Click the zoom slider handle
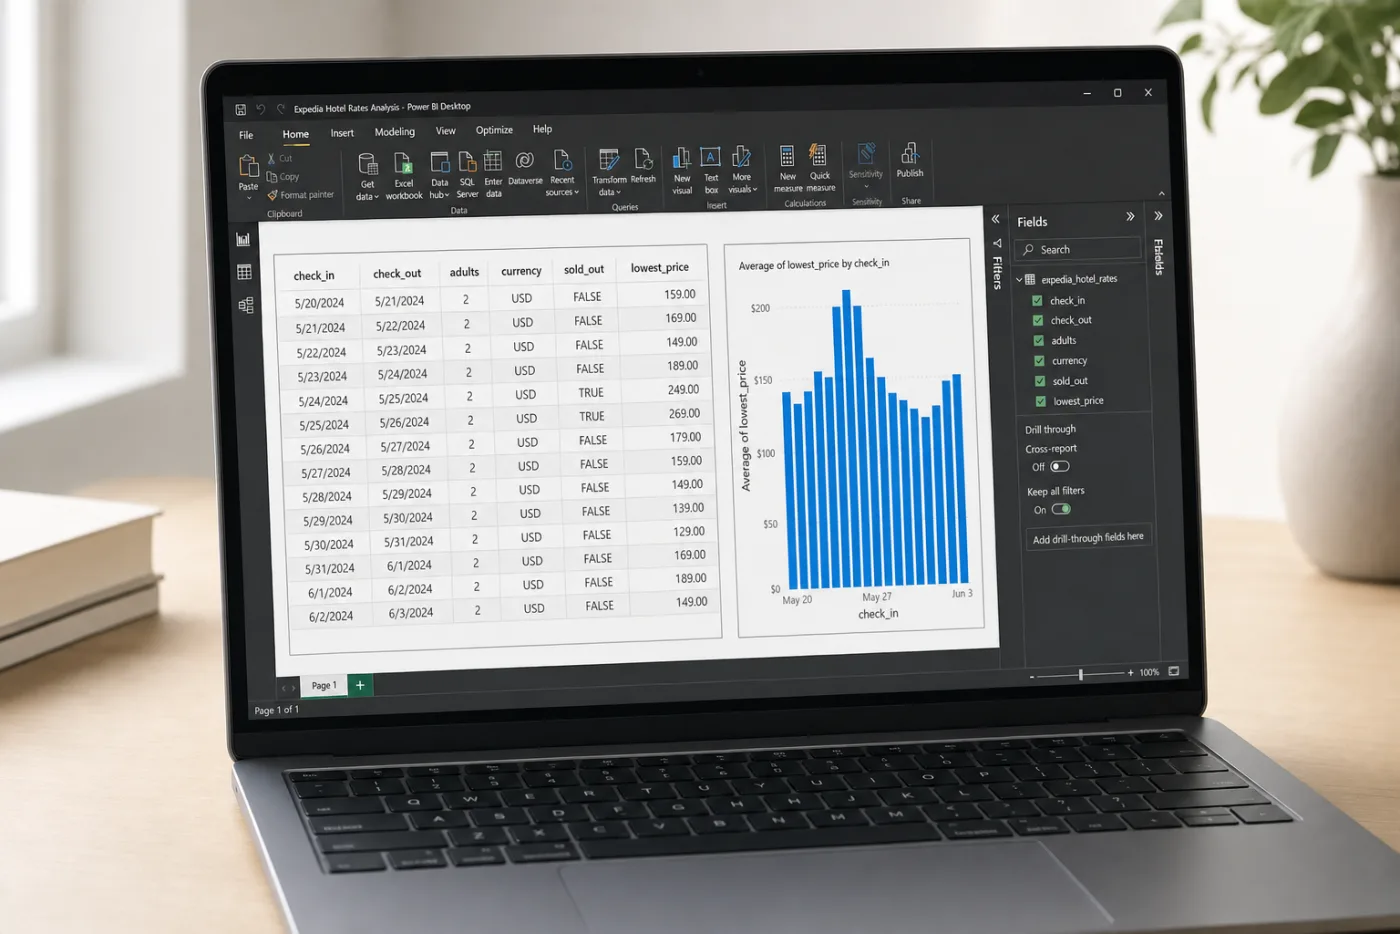This screenshot has width=1400, height=934. tap(1081, 675)
